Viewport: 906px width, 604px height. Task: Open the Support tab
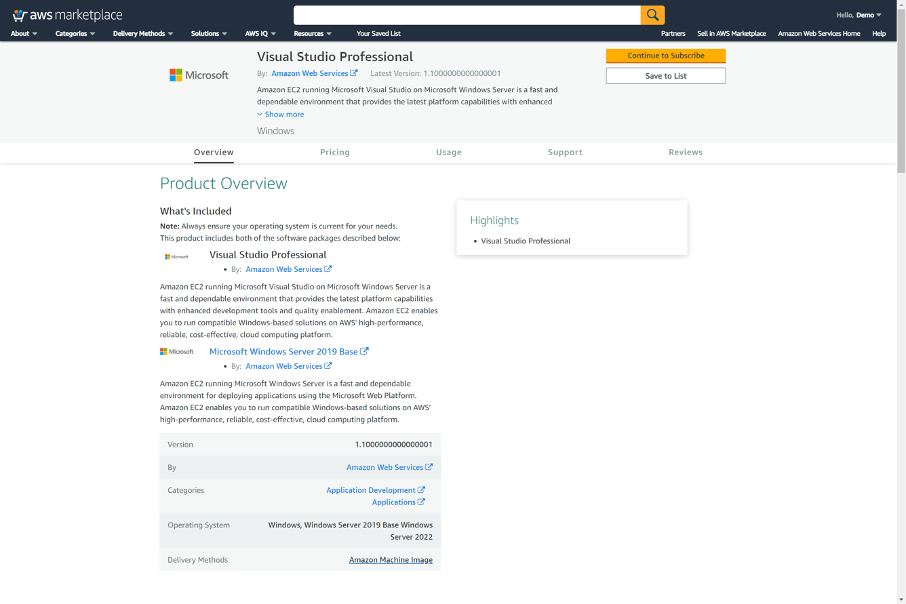coord(565,152)
